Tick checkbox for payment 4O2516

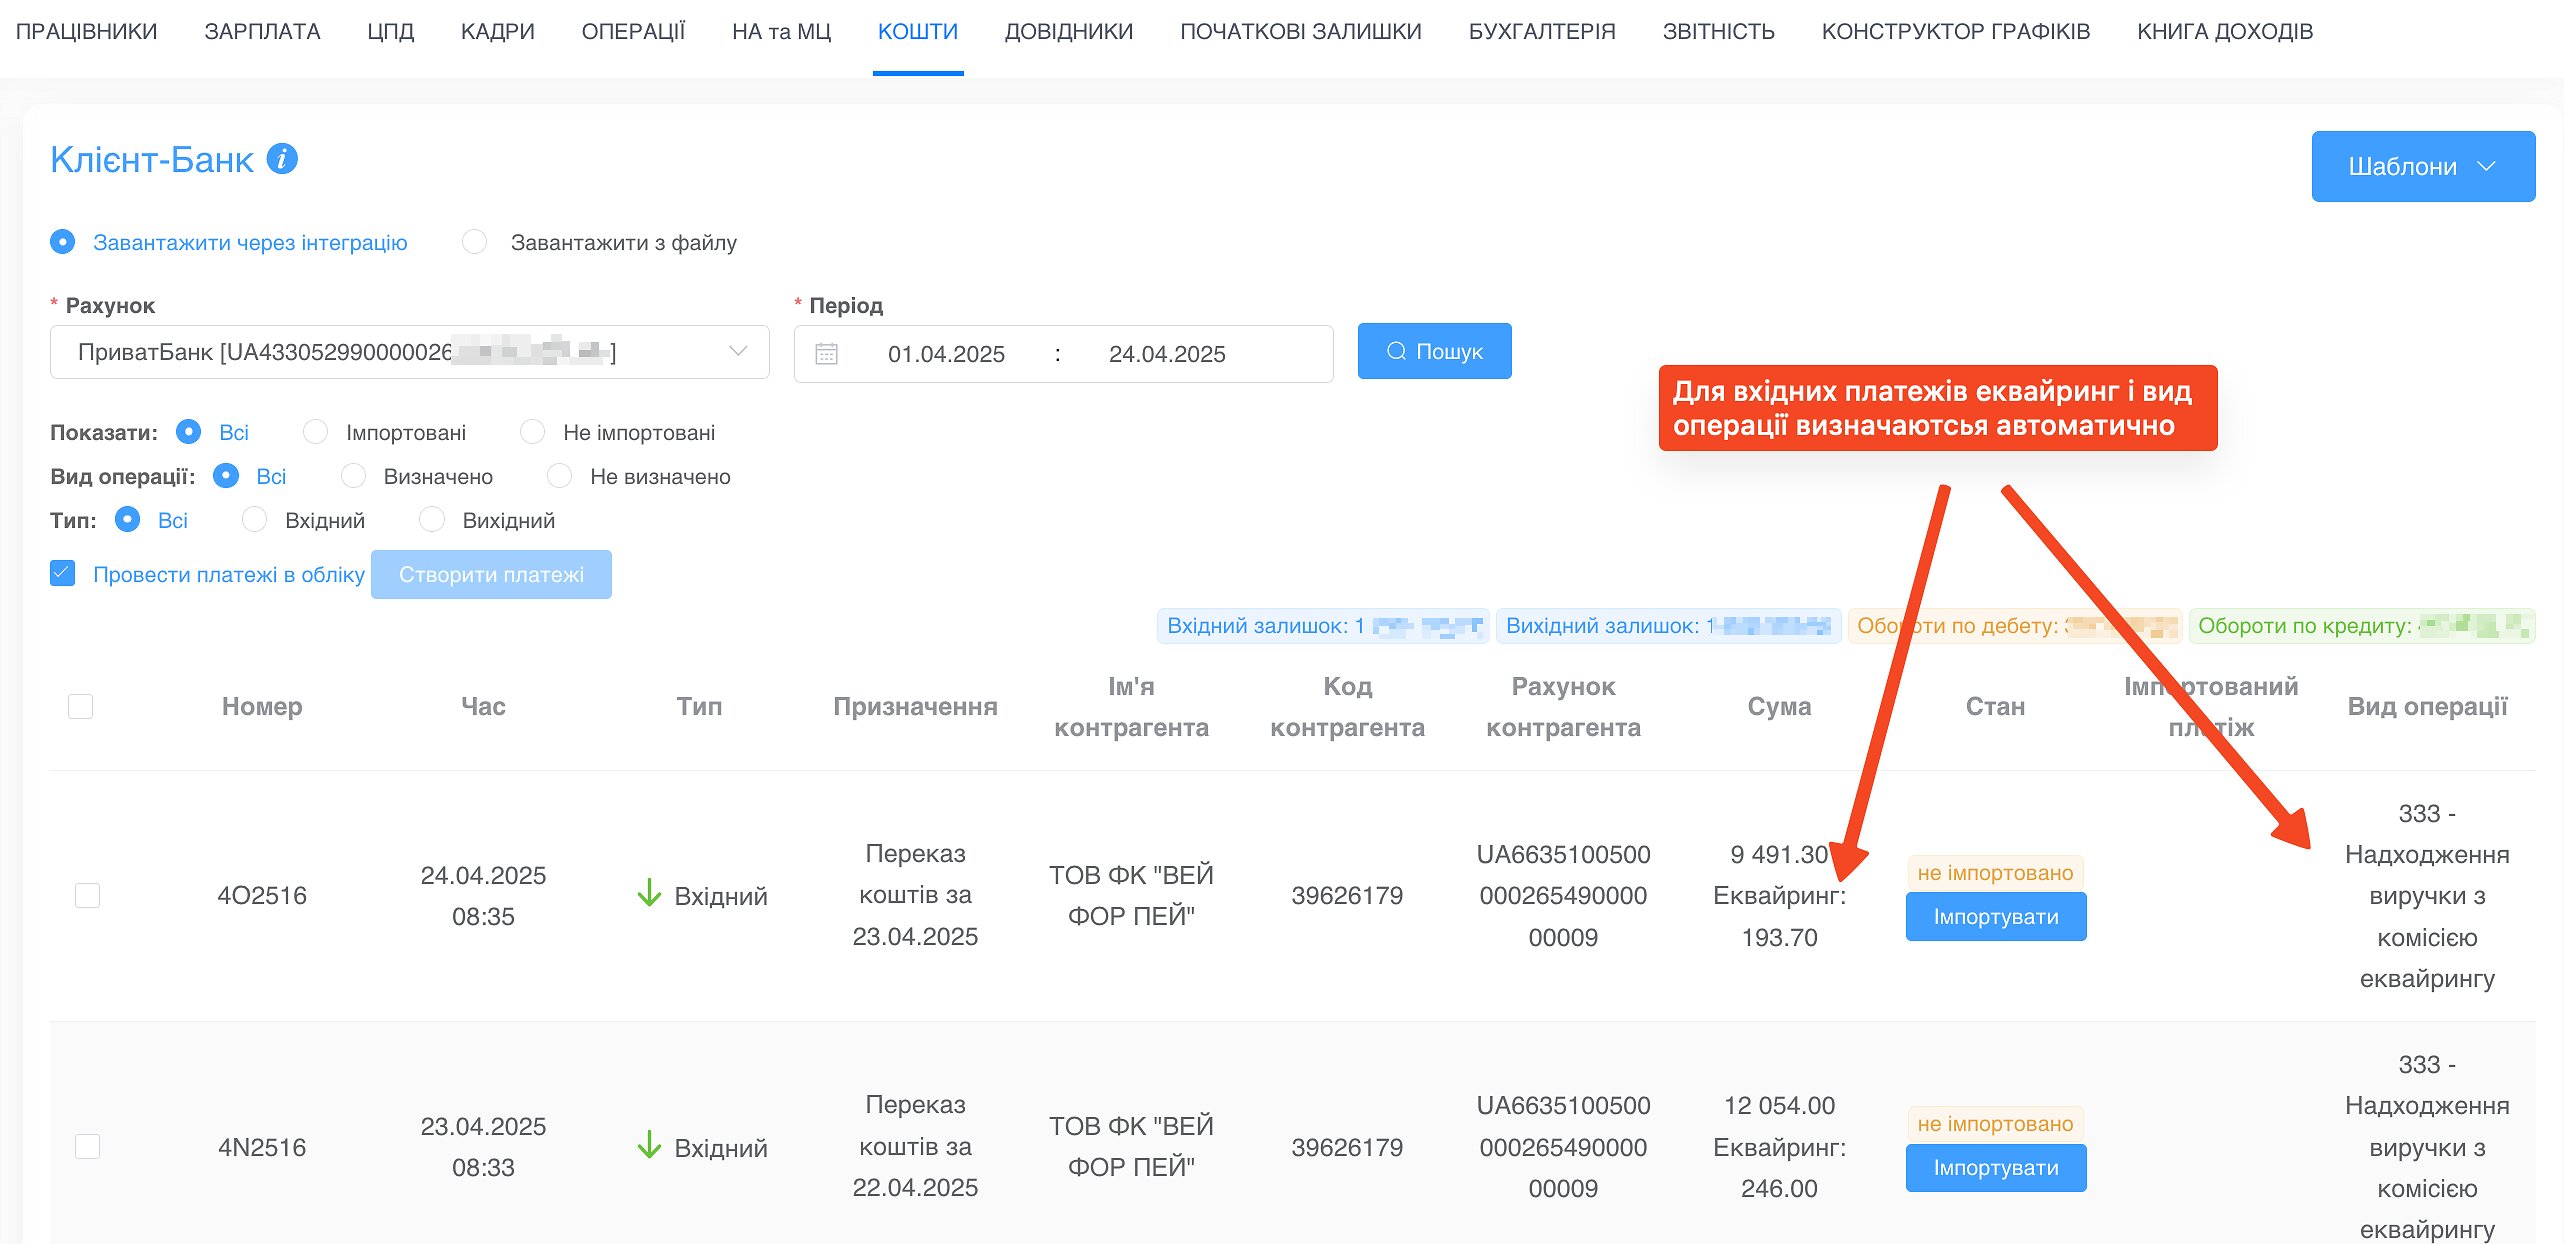87,895
